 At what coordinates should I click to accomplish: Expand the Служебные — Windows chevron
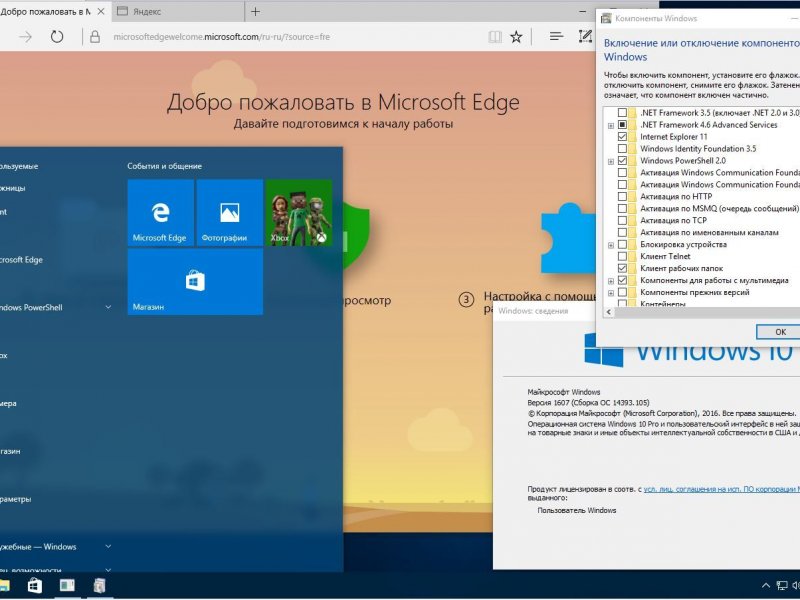[x=108, y=546]
